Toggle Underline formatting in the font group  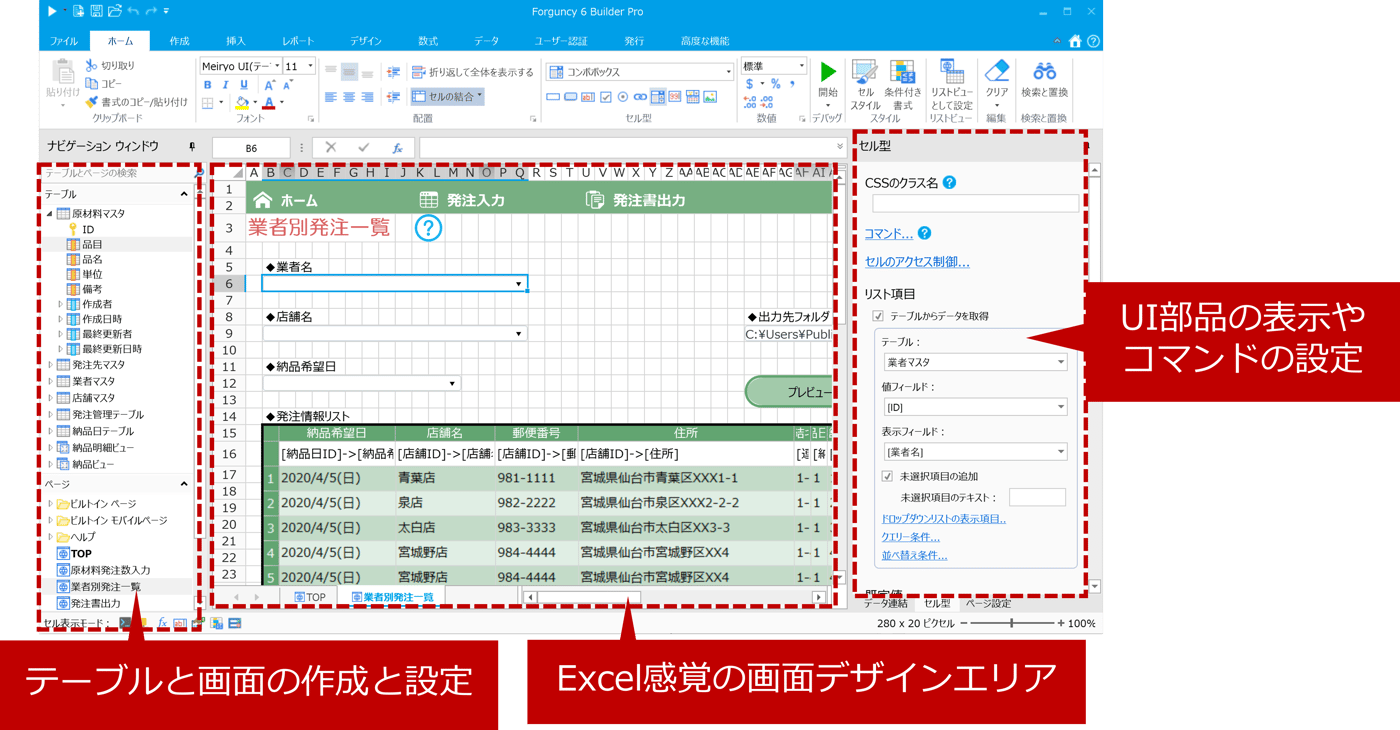point(244,86)
